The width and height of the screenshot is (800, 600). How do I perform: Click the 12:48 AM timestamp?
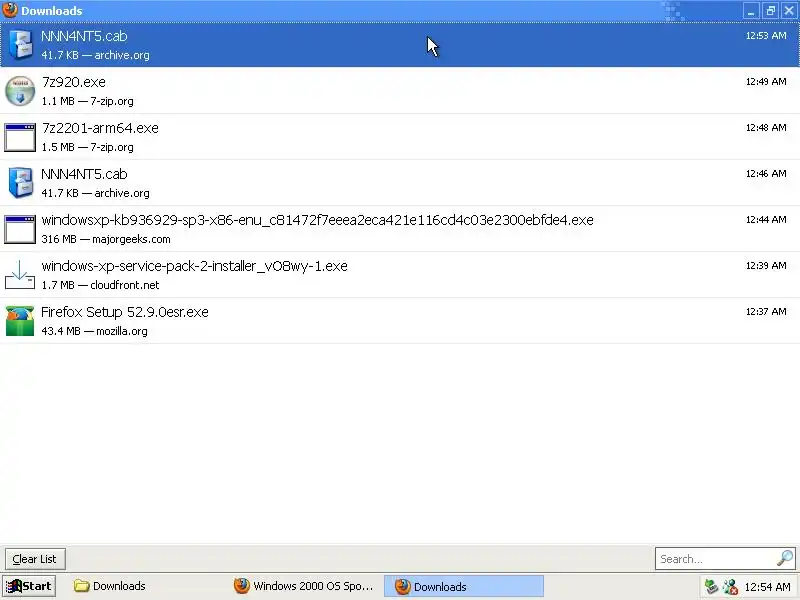pyautogui.click(x=766, y=128)
